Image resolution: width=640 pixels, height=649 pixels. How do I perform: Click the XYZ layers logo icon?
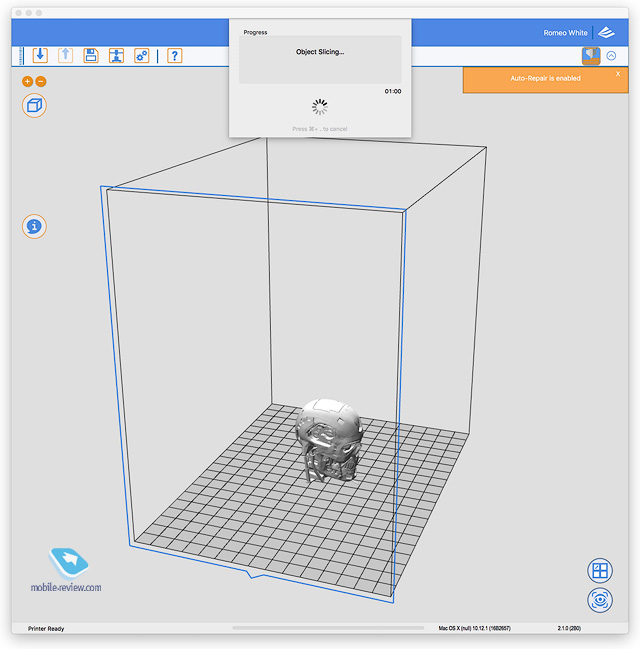pyautogui.click(x=606, y=33)
